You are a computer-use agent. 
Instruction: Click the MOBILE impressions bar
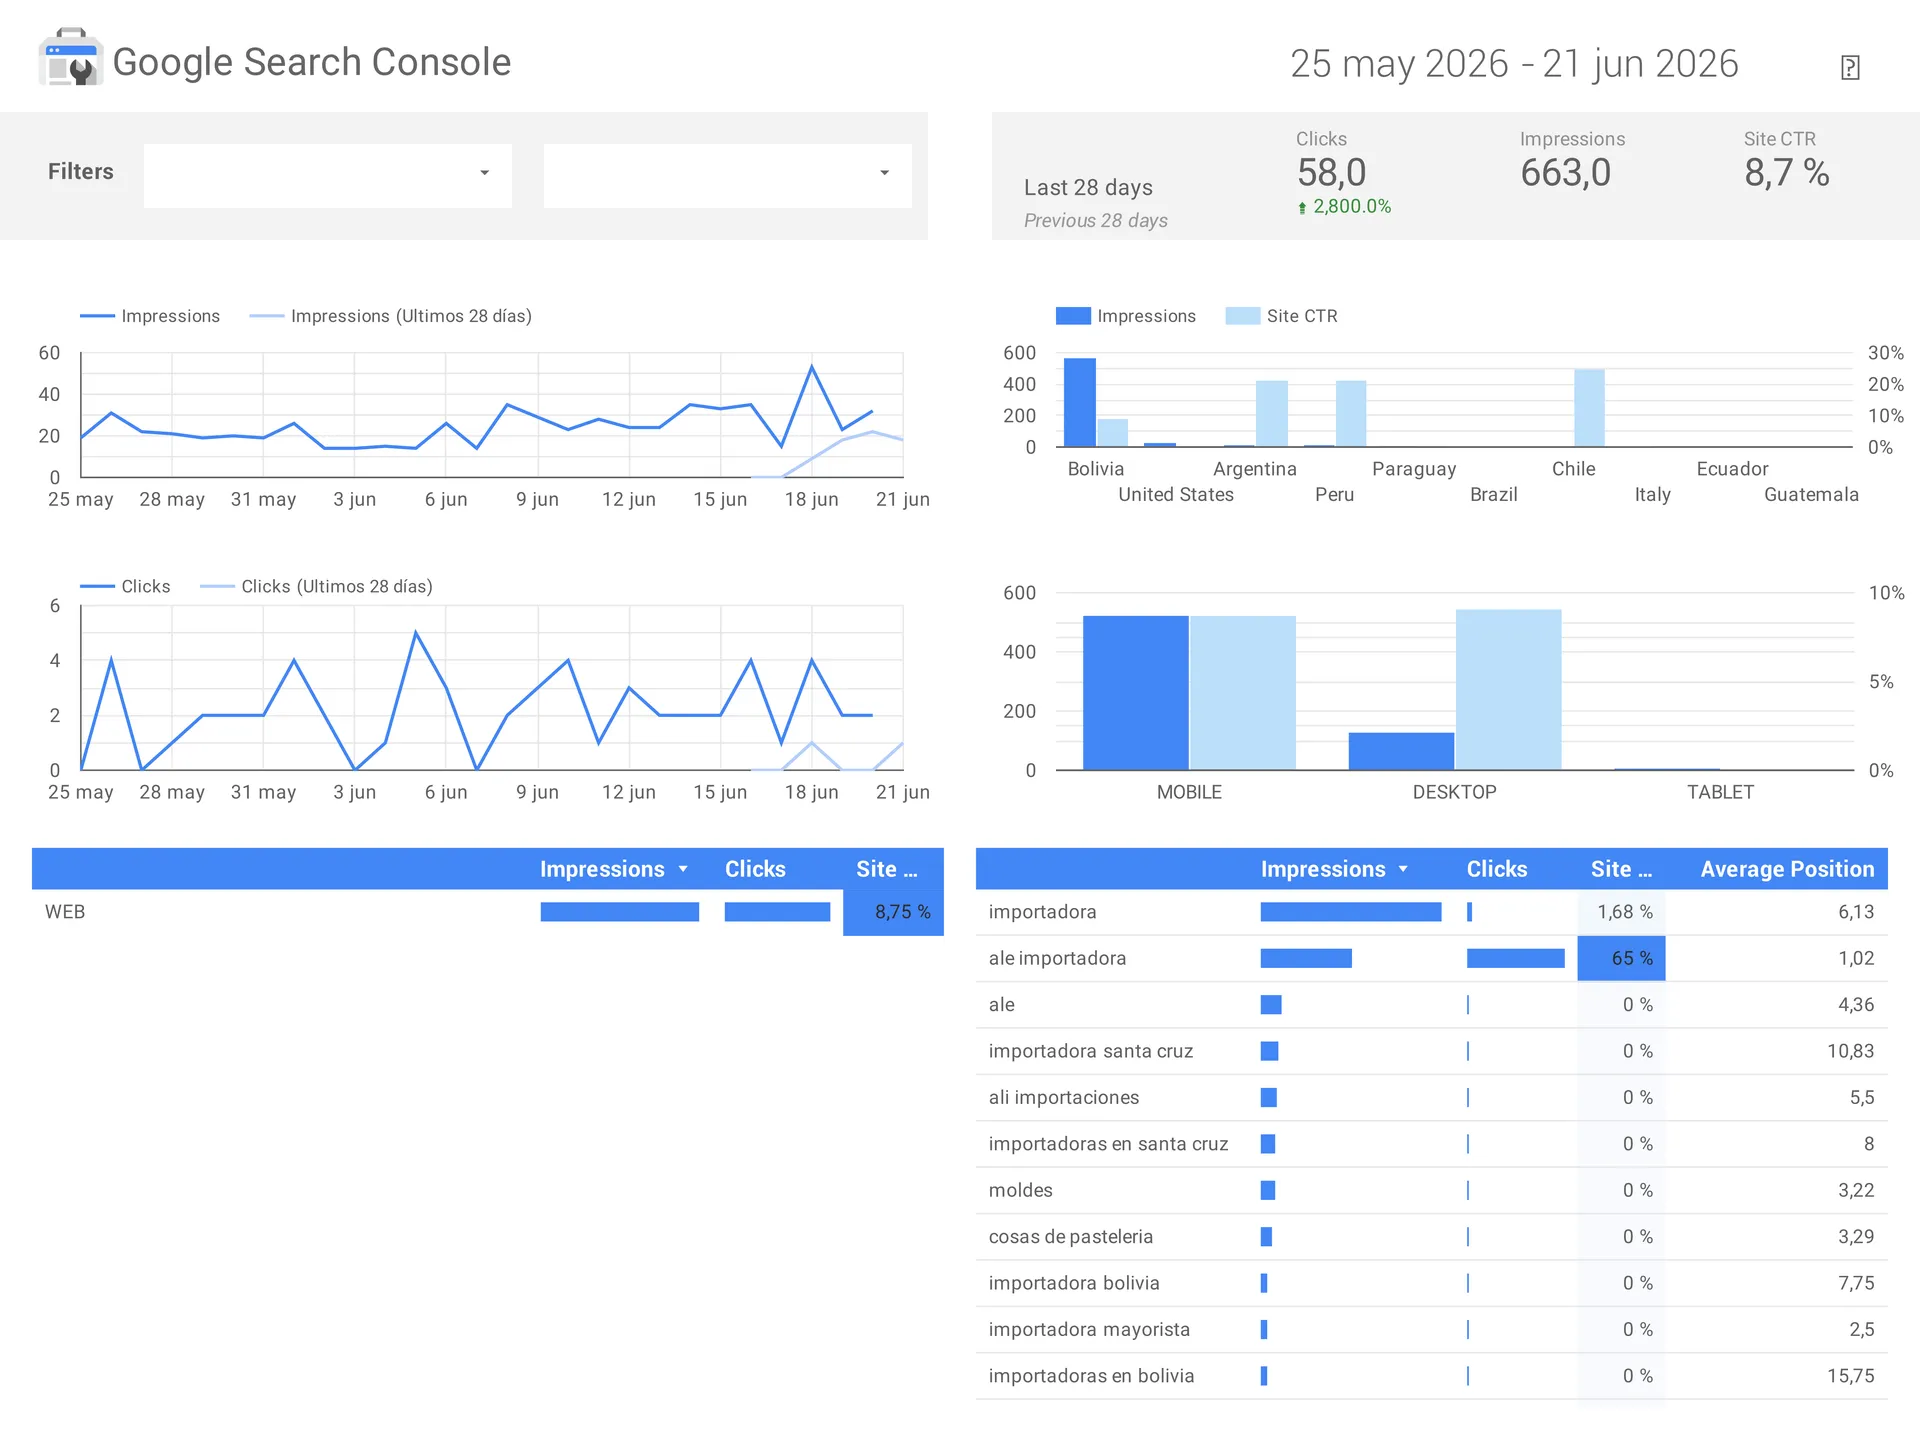pyautogui.click(x=1136, y=692)
